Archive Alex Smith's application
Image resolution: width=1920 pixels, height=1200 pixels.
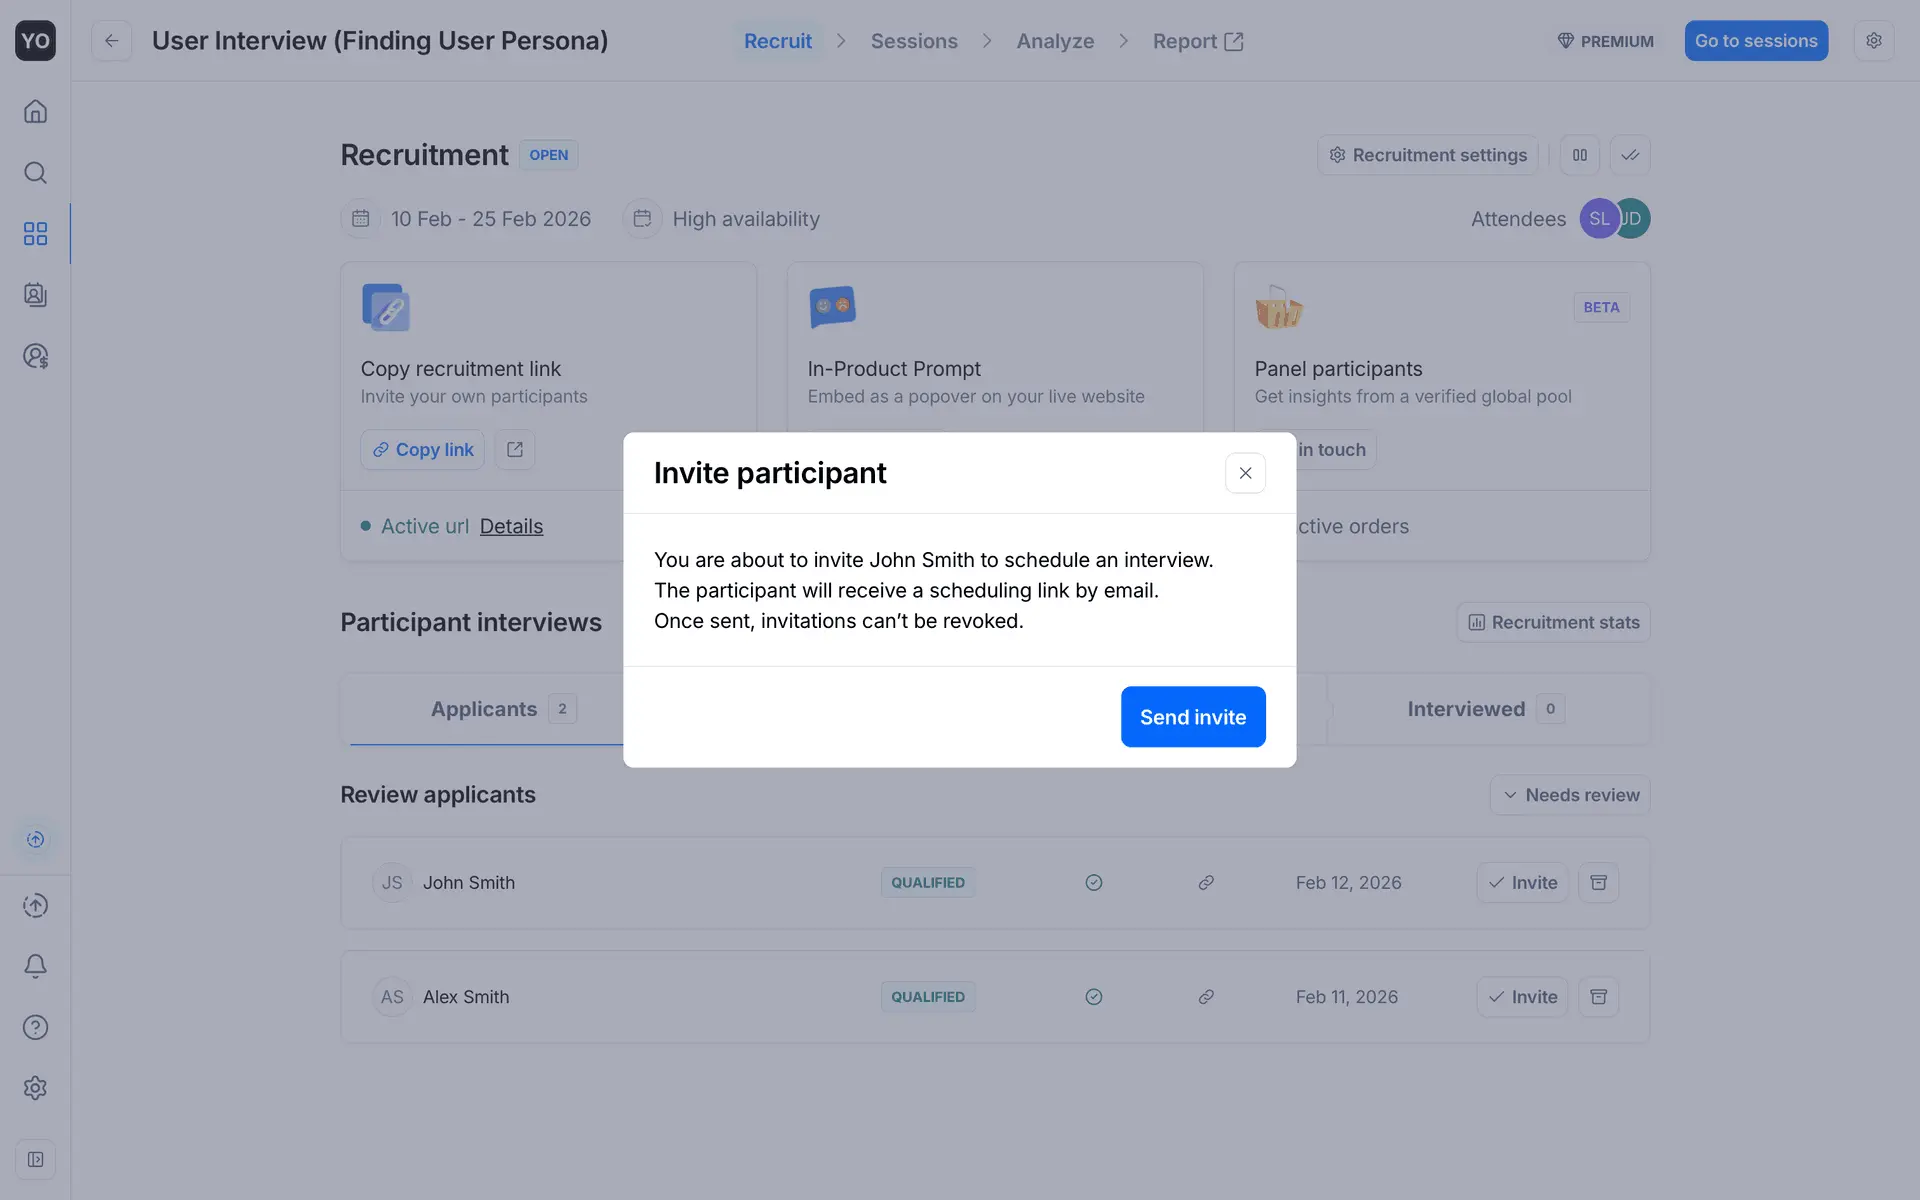coord(1598,997)
